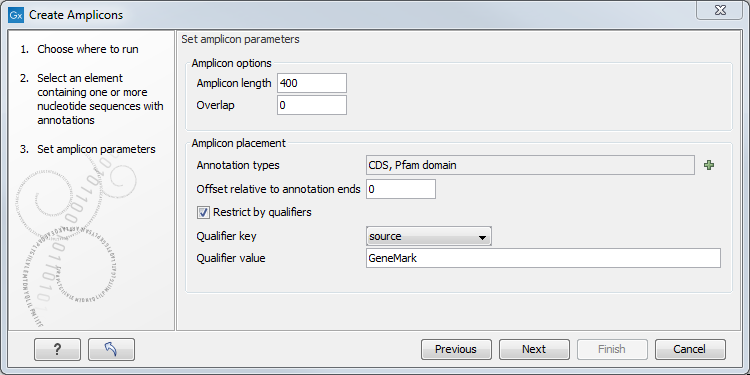Click the Gx application icon in title bar
The height and width of the screenshot is (375, 750).
16,15
